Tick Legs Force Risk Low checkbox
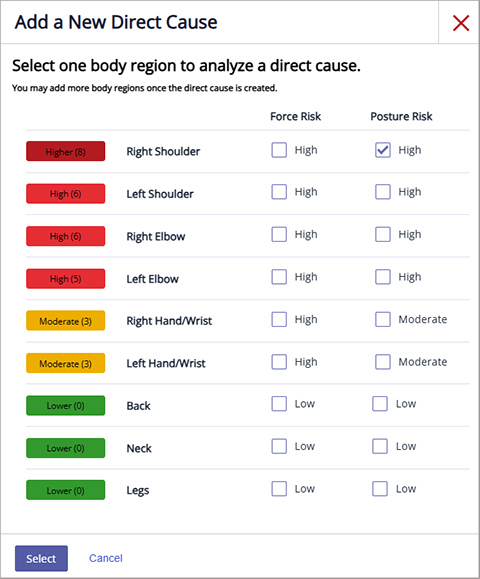 (279, 489)
